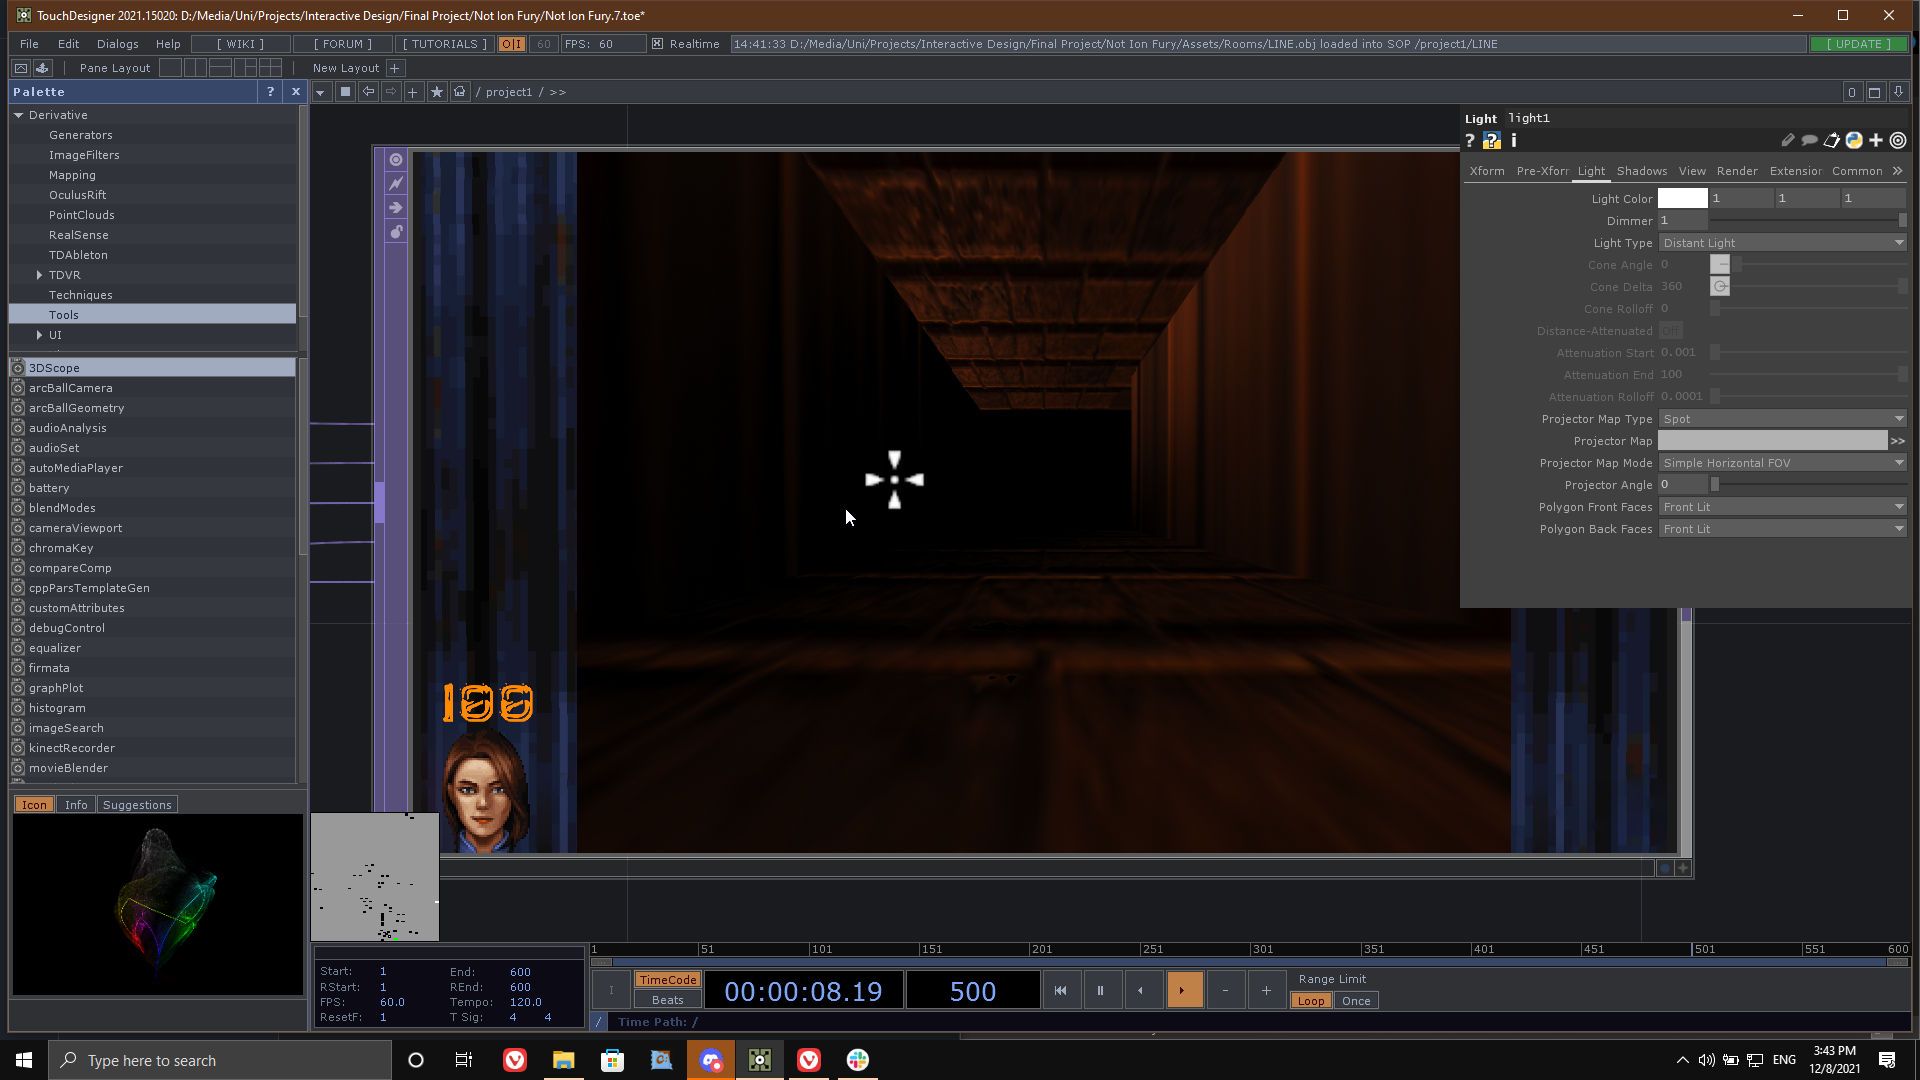Open Palette browser toolbar icon
Image resolution: width=1920 pixels, height=1080 pixels.
(x=42, y=68)
